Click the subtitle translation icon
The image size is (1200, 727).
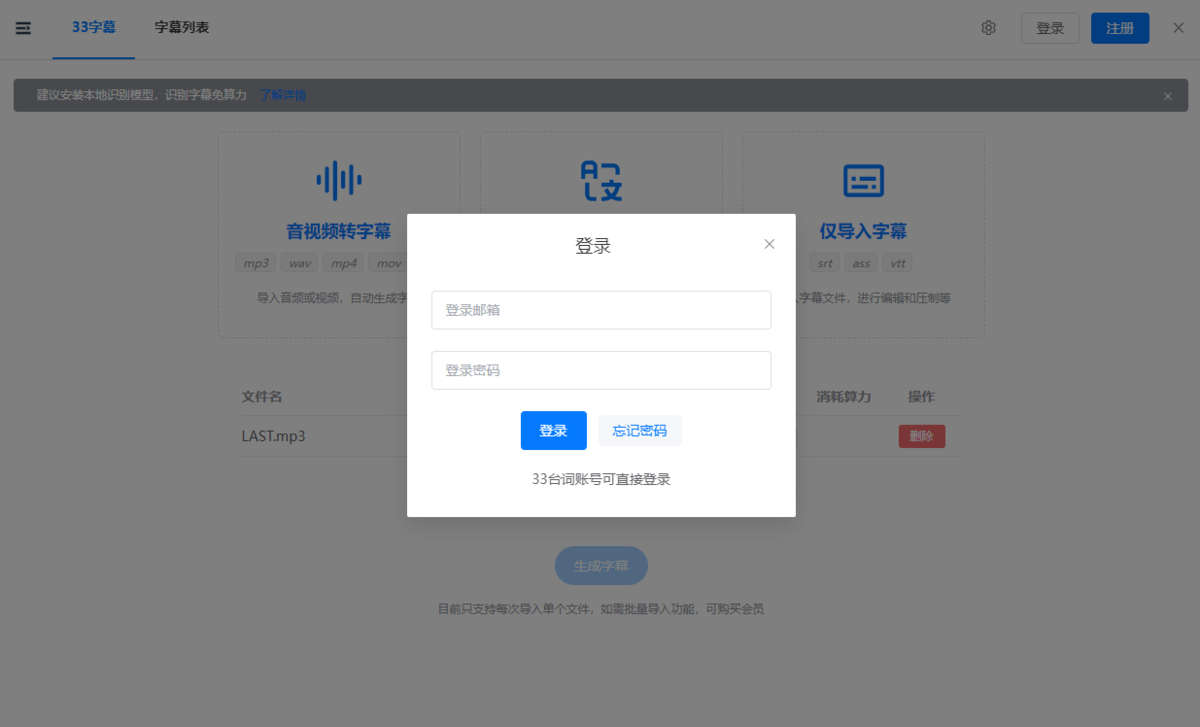(601, 180)
